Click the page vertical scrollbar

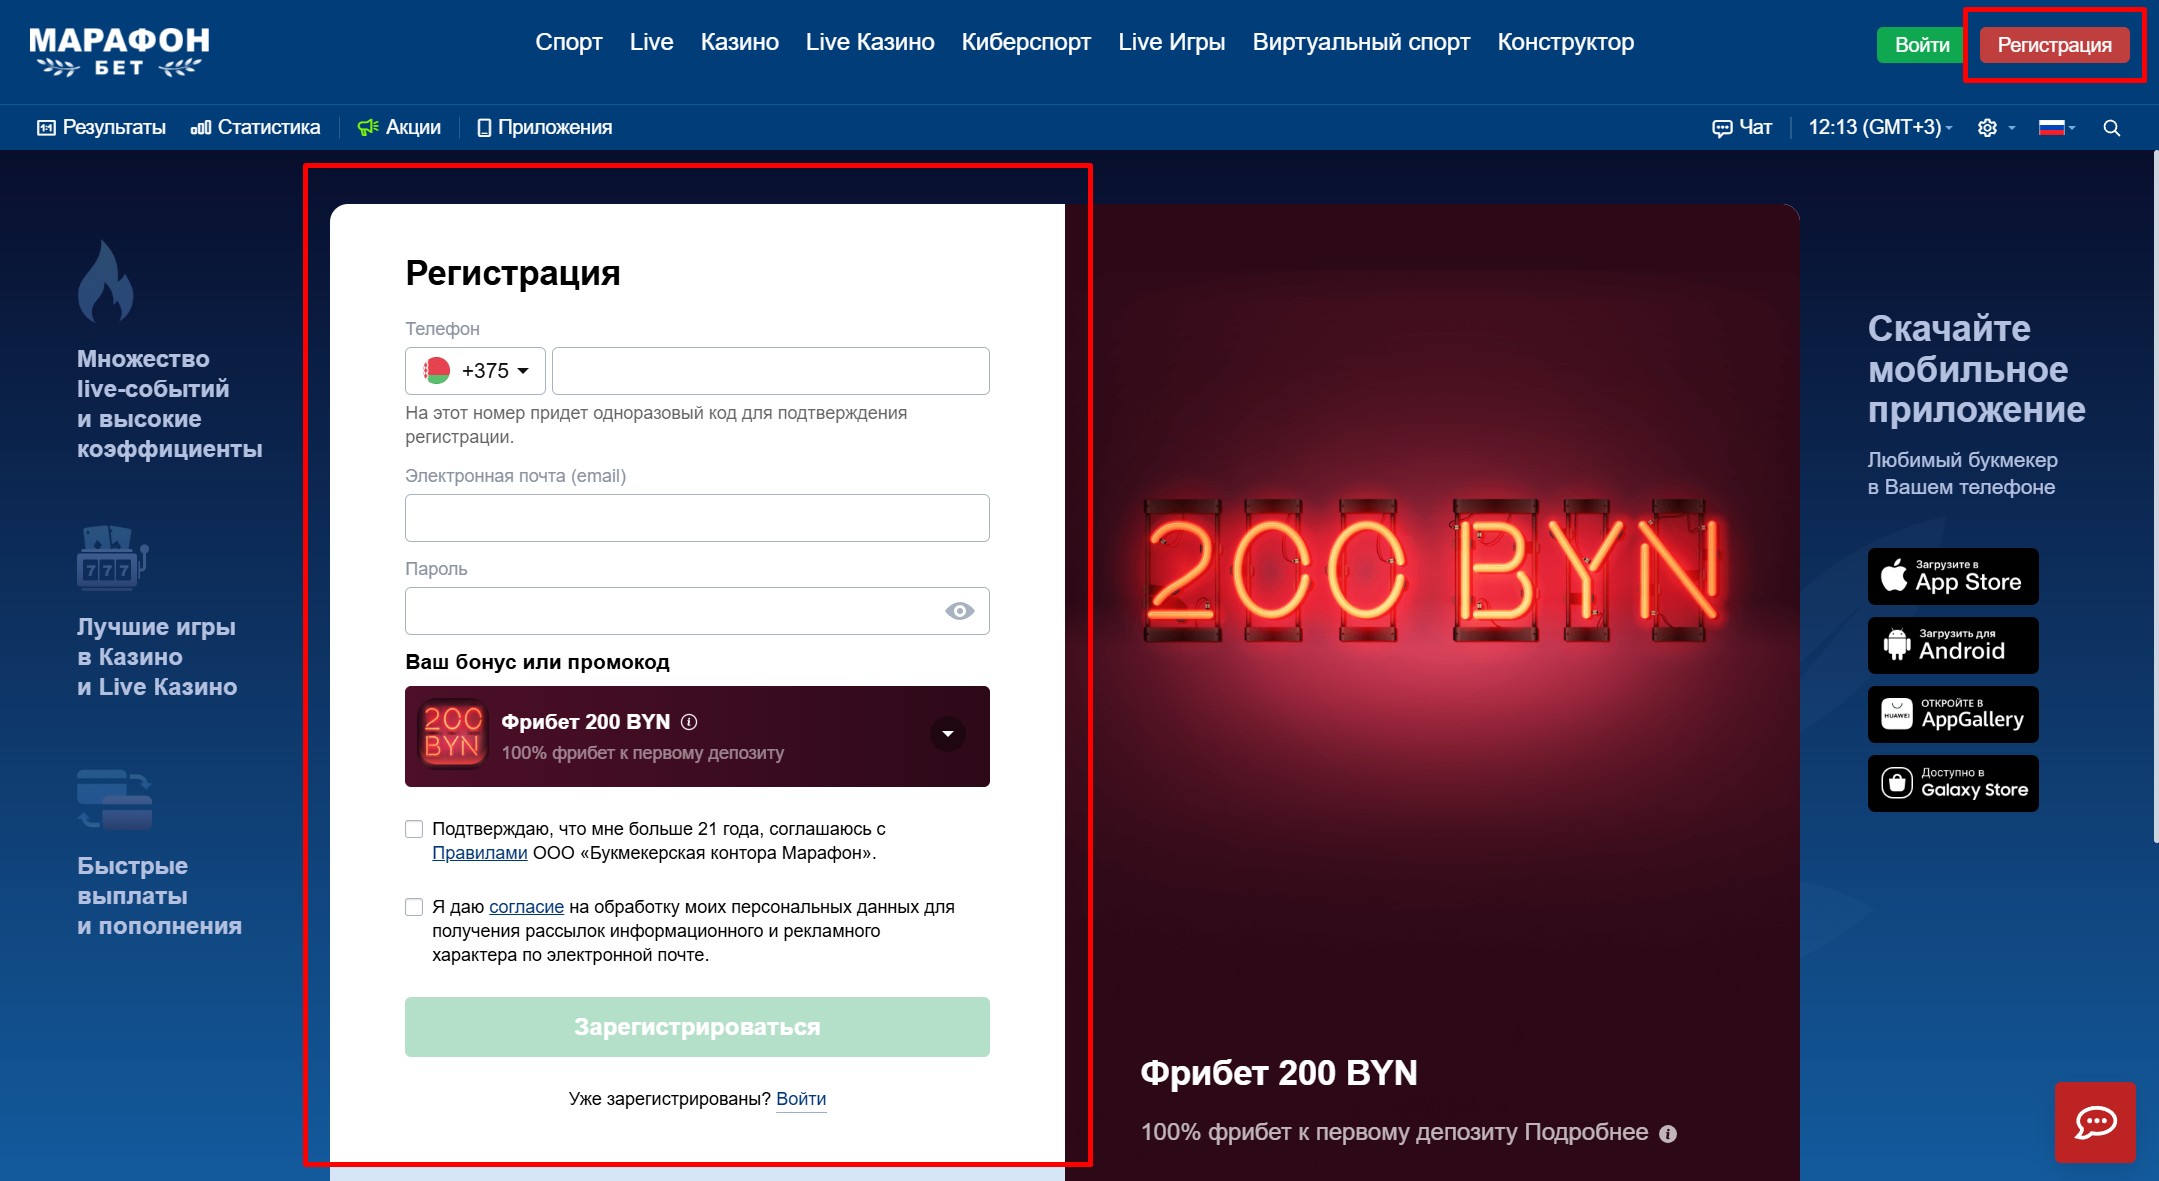coord(2155,496)
